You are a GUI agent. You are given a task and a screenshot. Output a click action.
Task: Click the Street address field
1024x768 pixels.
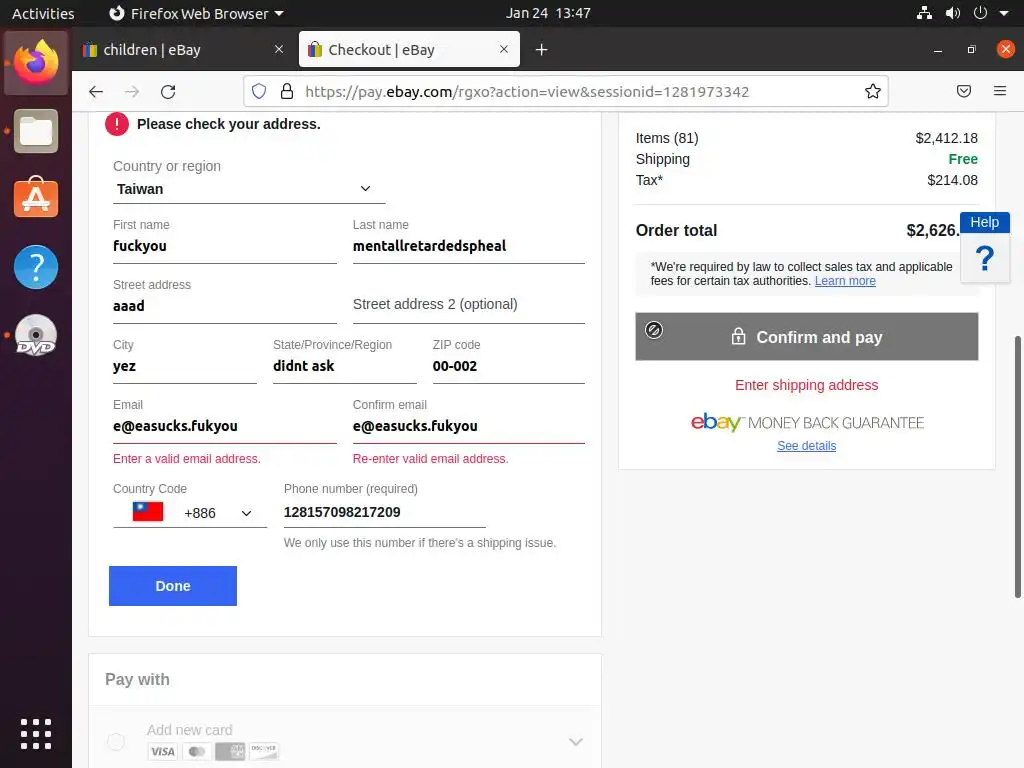(225, 306)
